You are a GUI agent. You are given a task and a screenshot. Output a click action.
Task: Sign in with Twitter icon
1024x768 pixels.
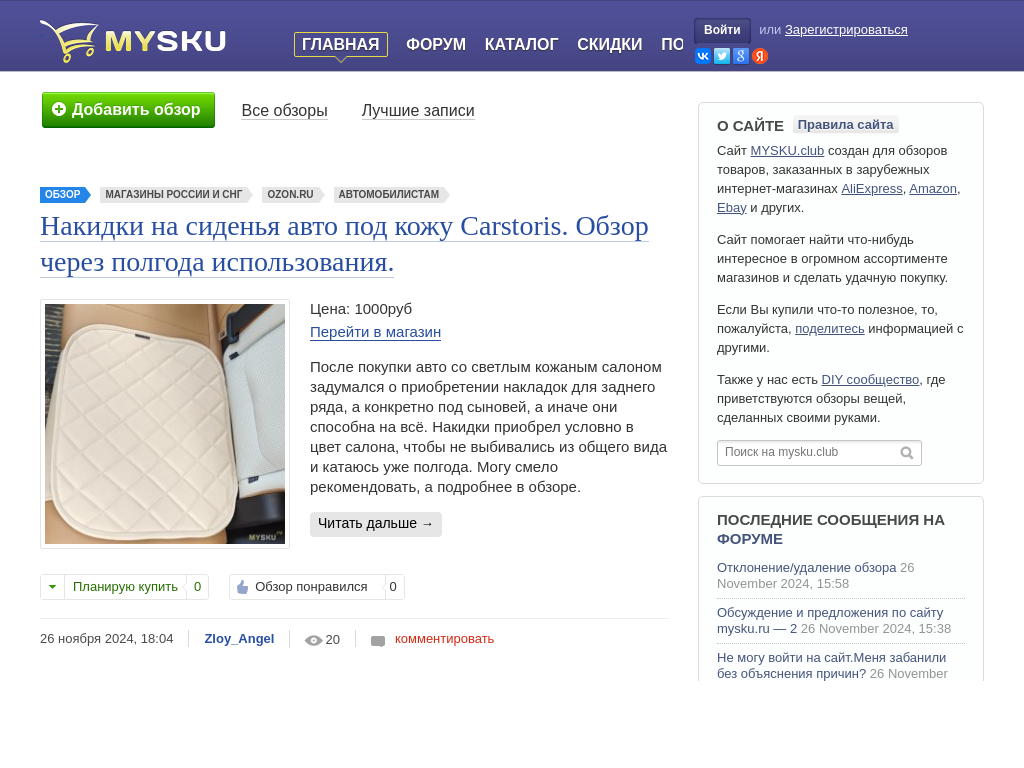coord(722,56)
